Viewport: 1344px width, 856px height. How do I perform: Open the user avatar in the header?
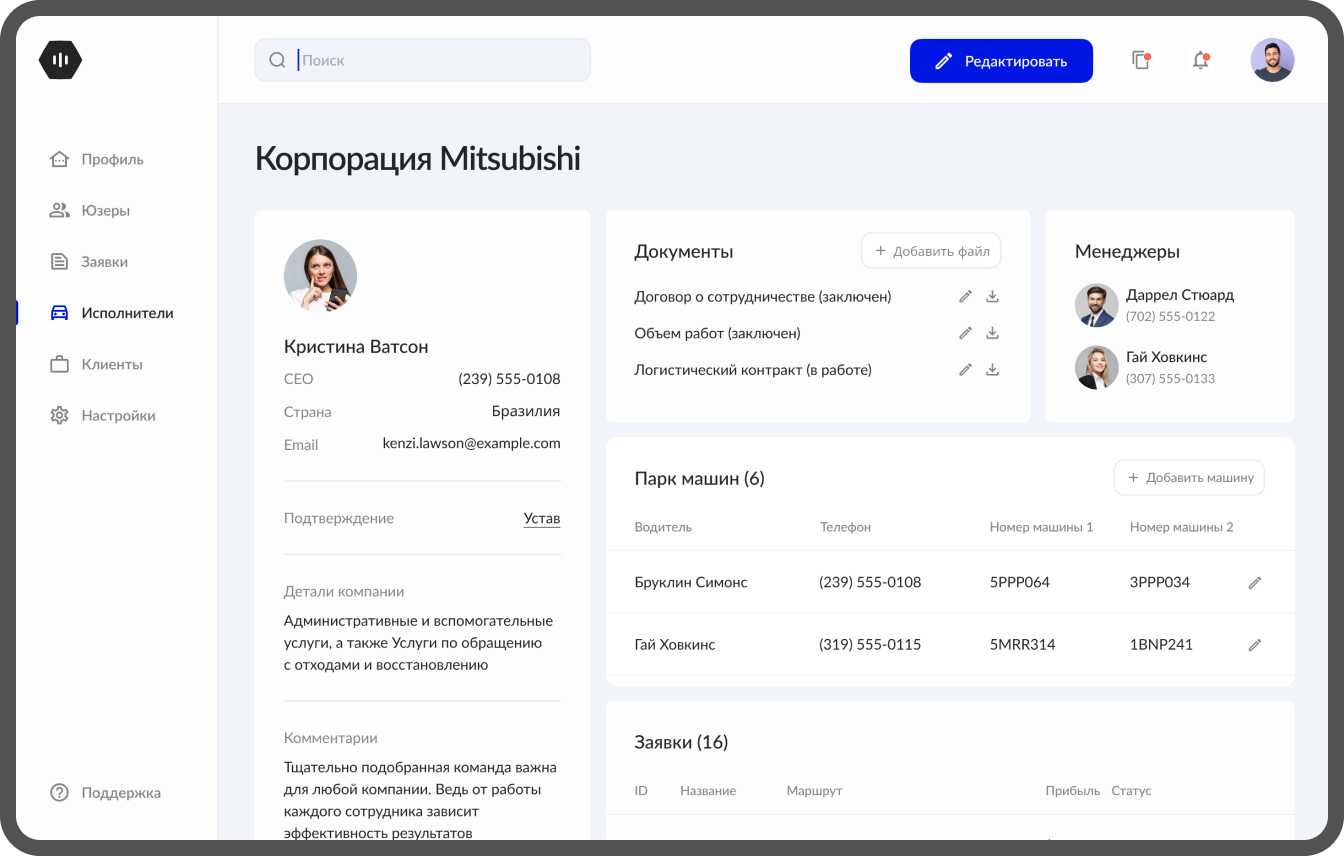[1272, 60]
